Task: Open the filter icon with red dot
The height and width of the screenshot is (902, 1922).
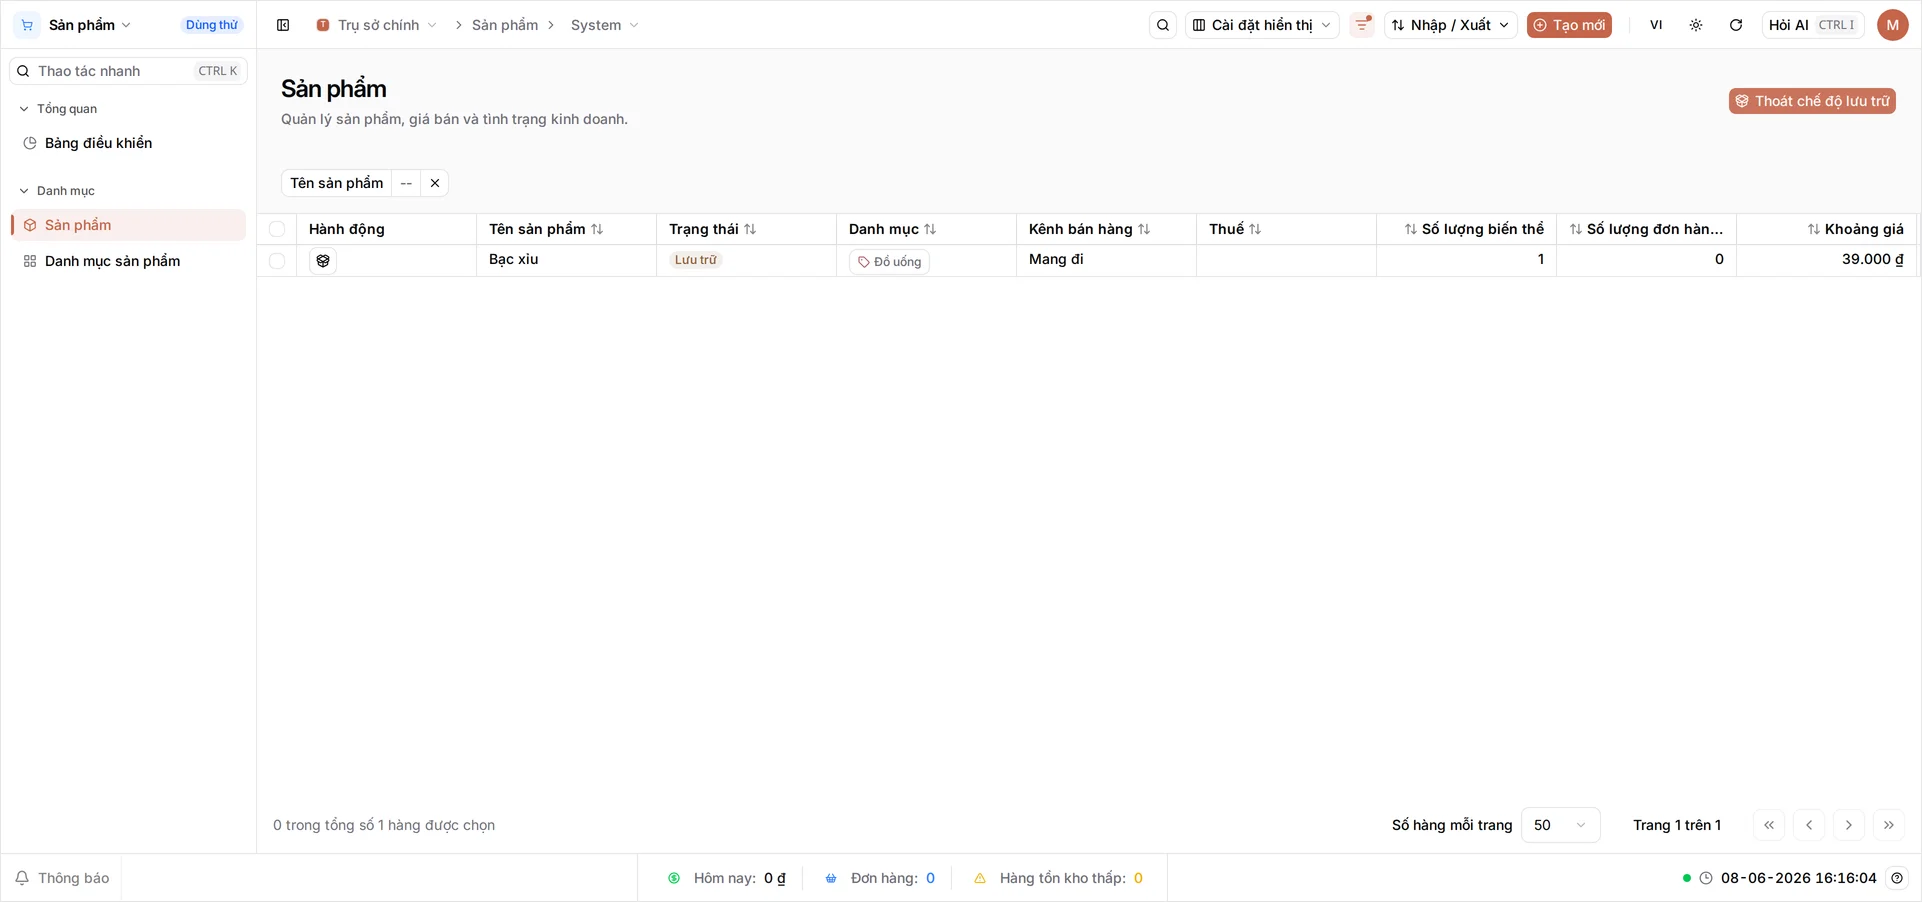Action: (1362, 25)
